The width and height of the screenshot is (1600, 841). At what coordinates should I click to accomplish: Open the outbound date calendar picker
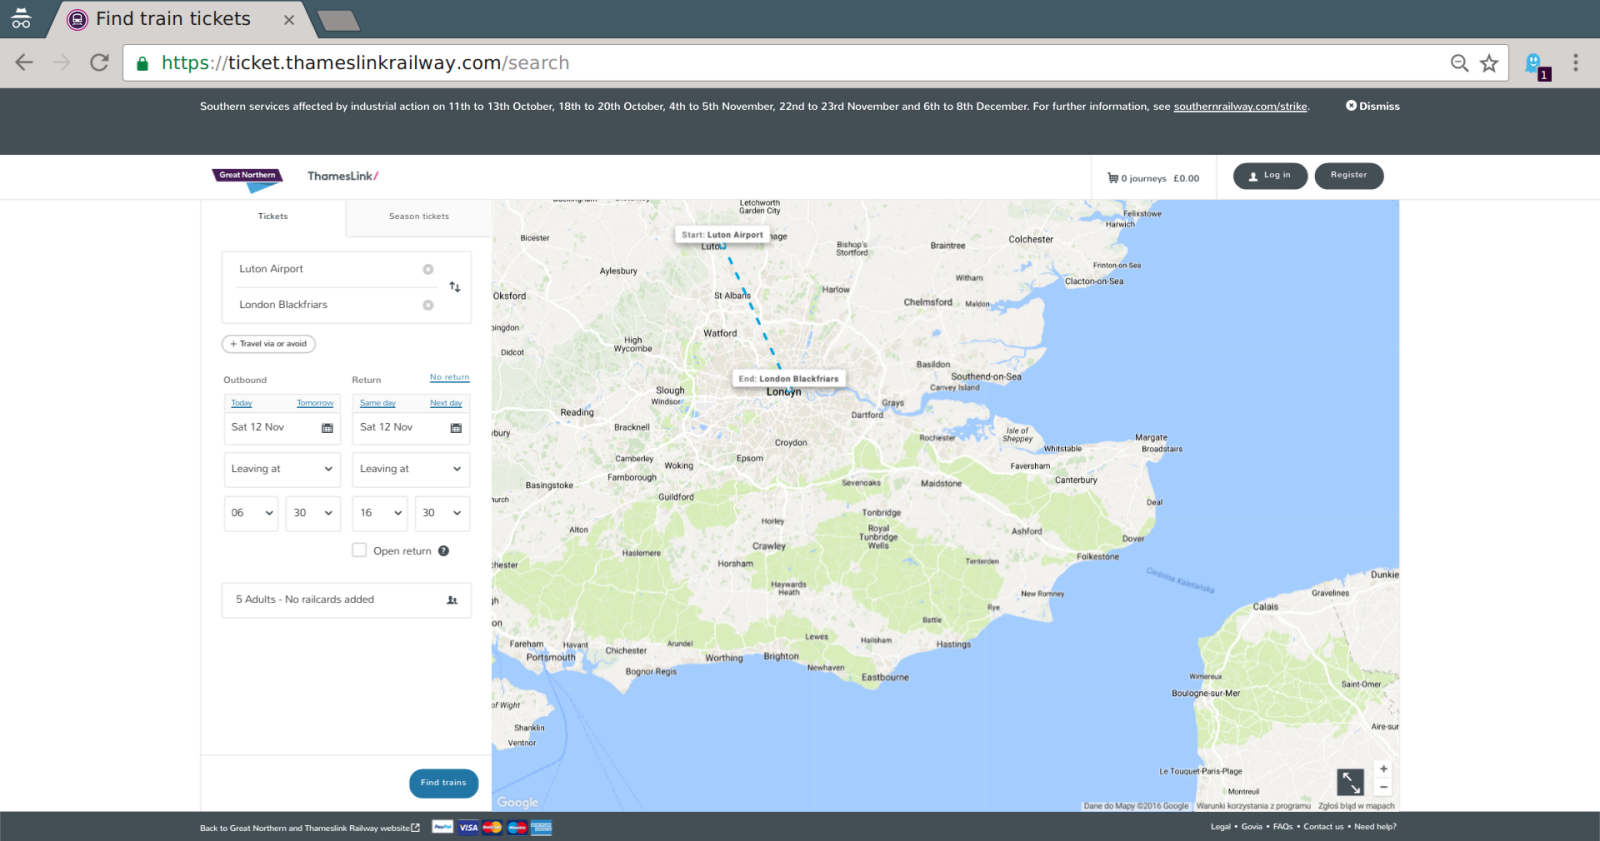tap(327, 428)
